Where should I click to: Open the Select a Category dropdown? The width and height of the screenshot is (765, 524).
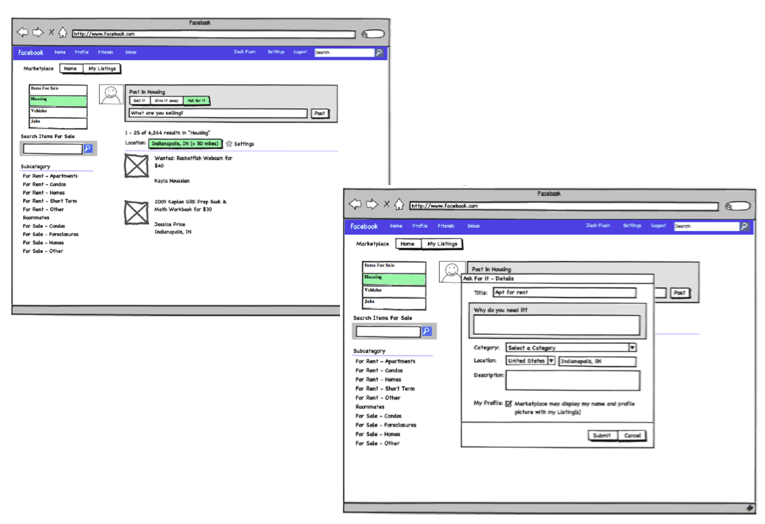(x=571, y=347)
